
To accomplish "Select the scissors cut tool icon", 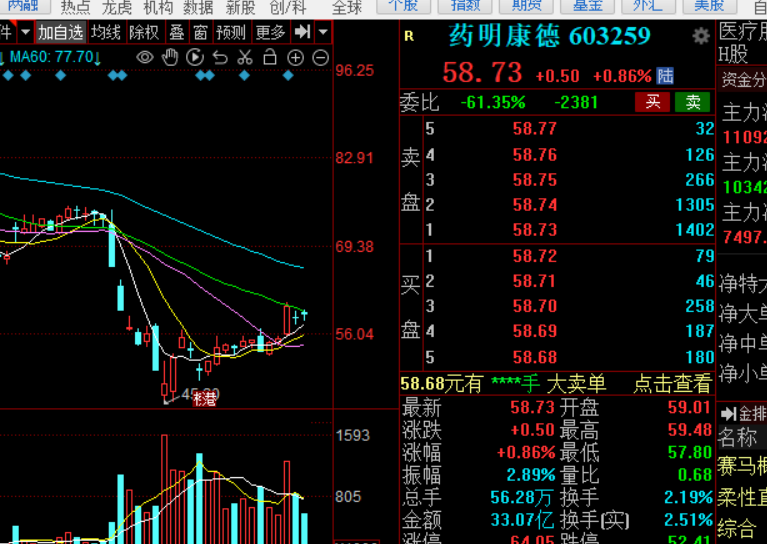I will 245,58.
